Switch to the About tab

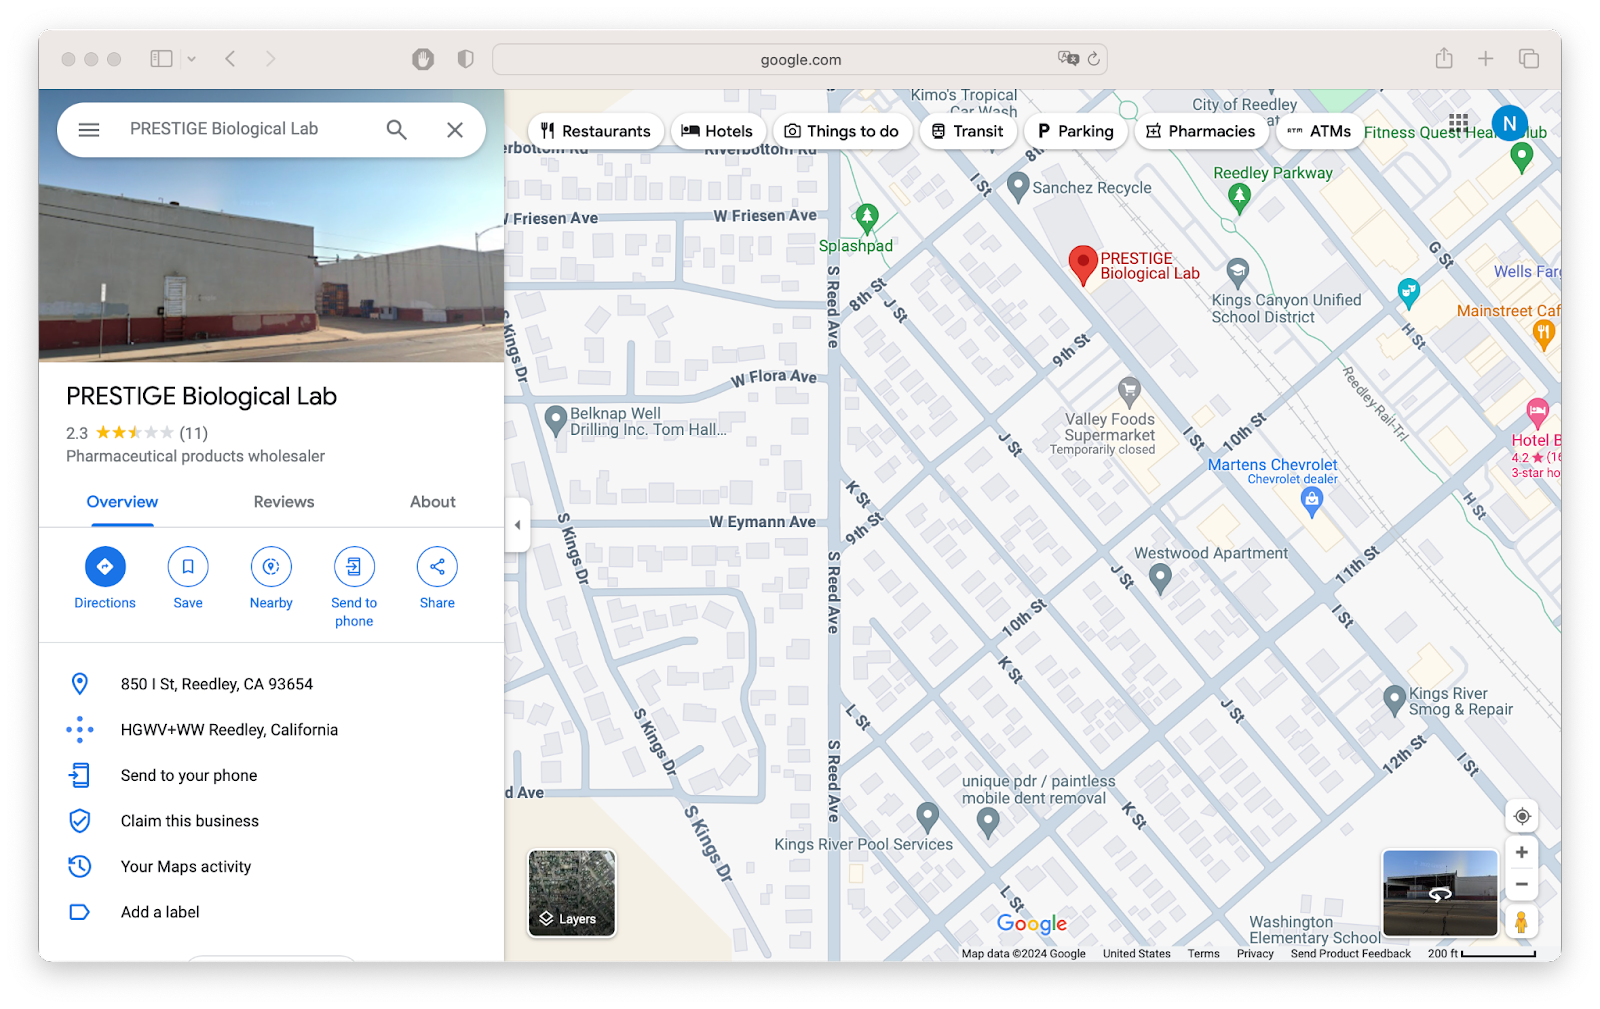click(x=433, y=502)
